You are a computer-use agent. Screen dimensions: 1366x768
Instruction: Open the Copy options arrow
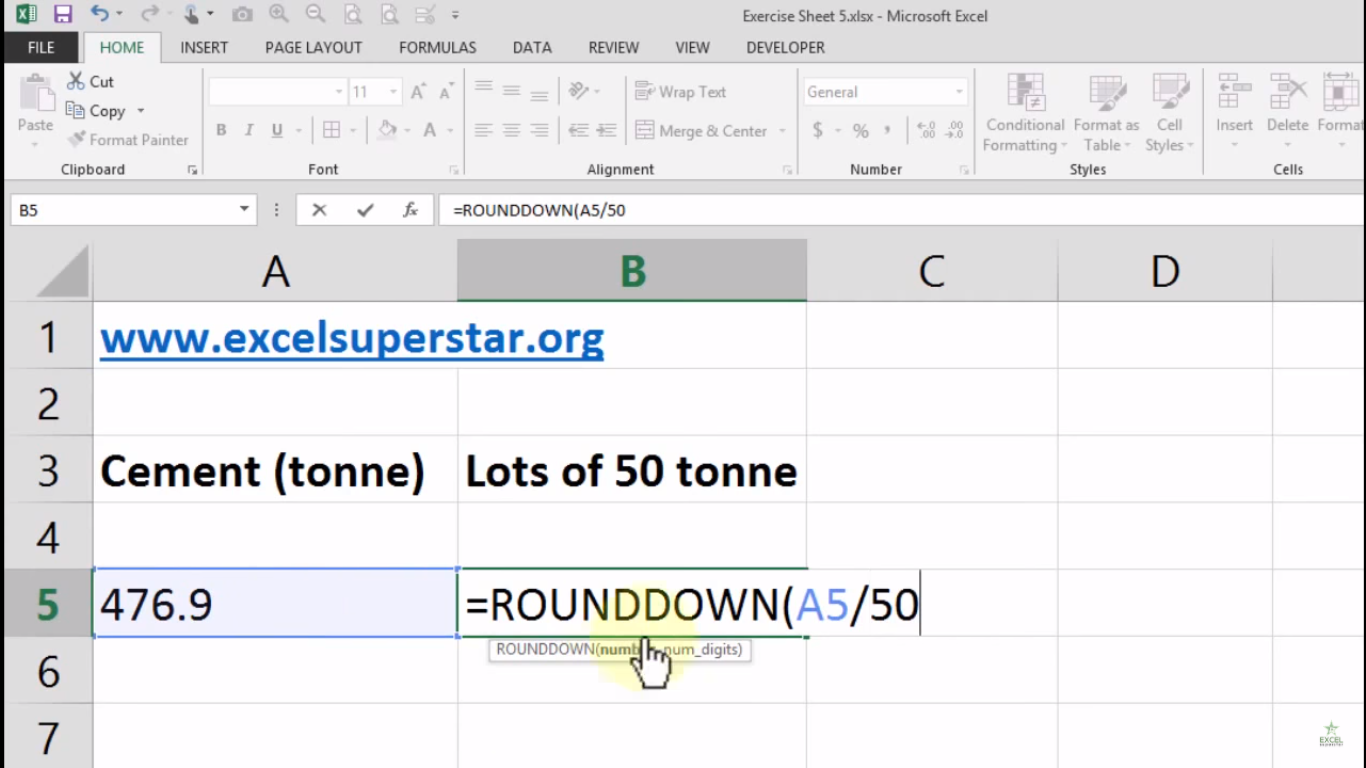pyautogui.click(x=140, y=111)
